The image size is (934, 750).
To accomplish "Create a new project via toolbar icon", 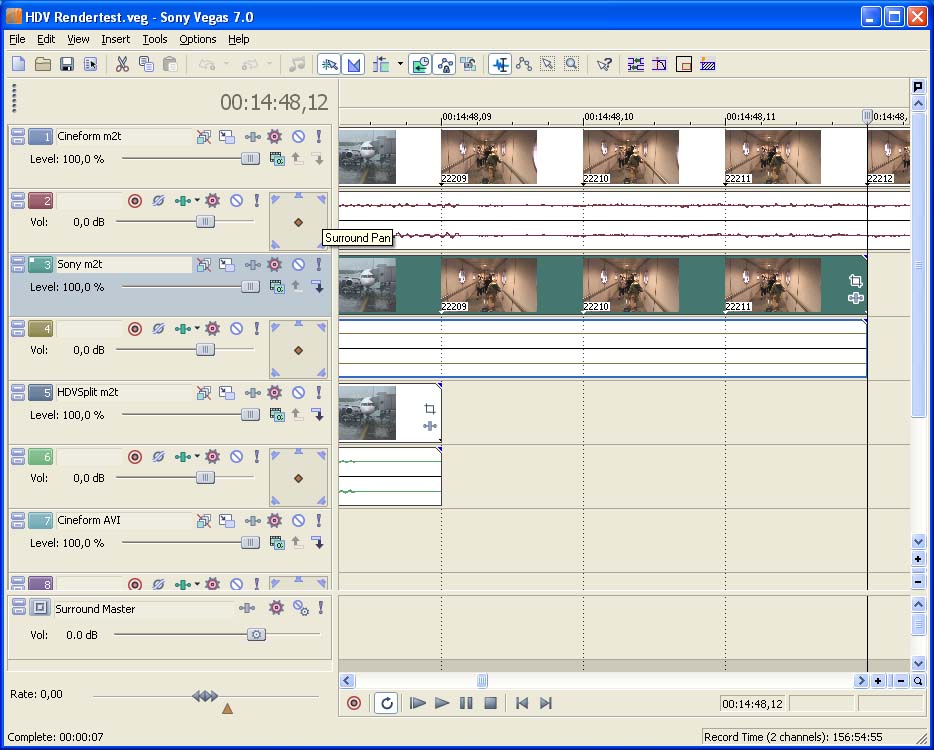I will 18,64.
